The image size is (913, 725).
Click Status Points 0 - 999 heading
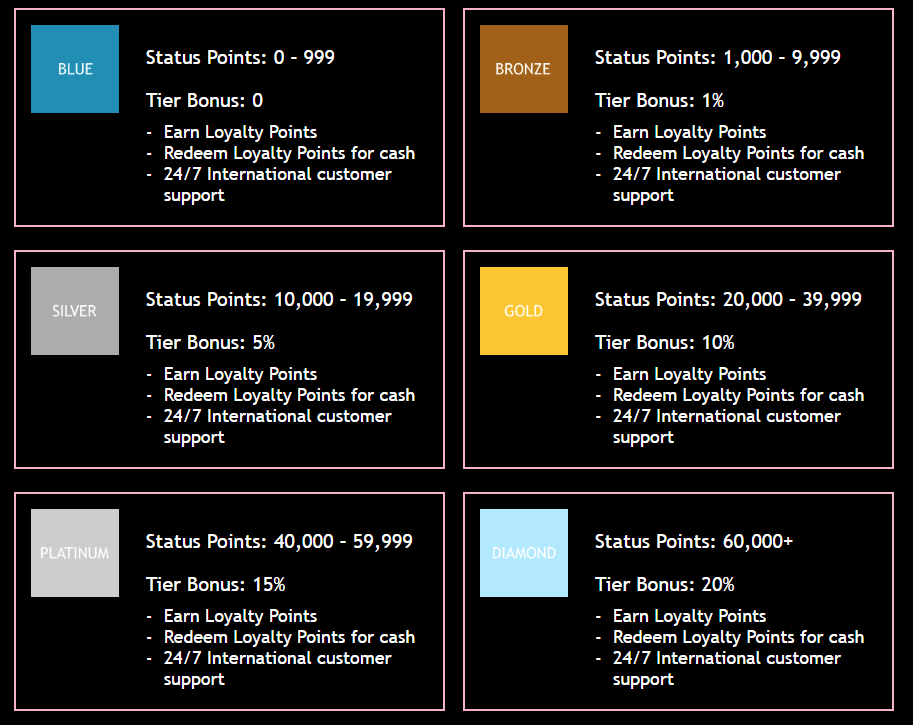240,57
